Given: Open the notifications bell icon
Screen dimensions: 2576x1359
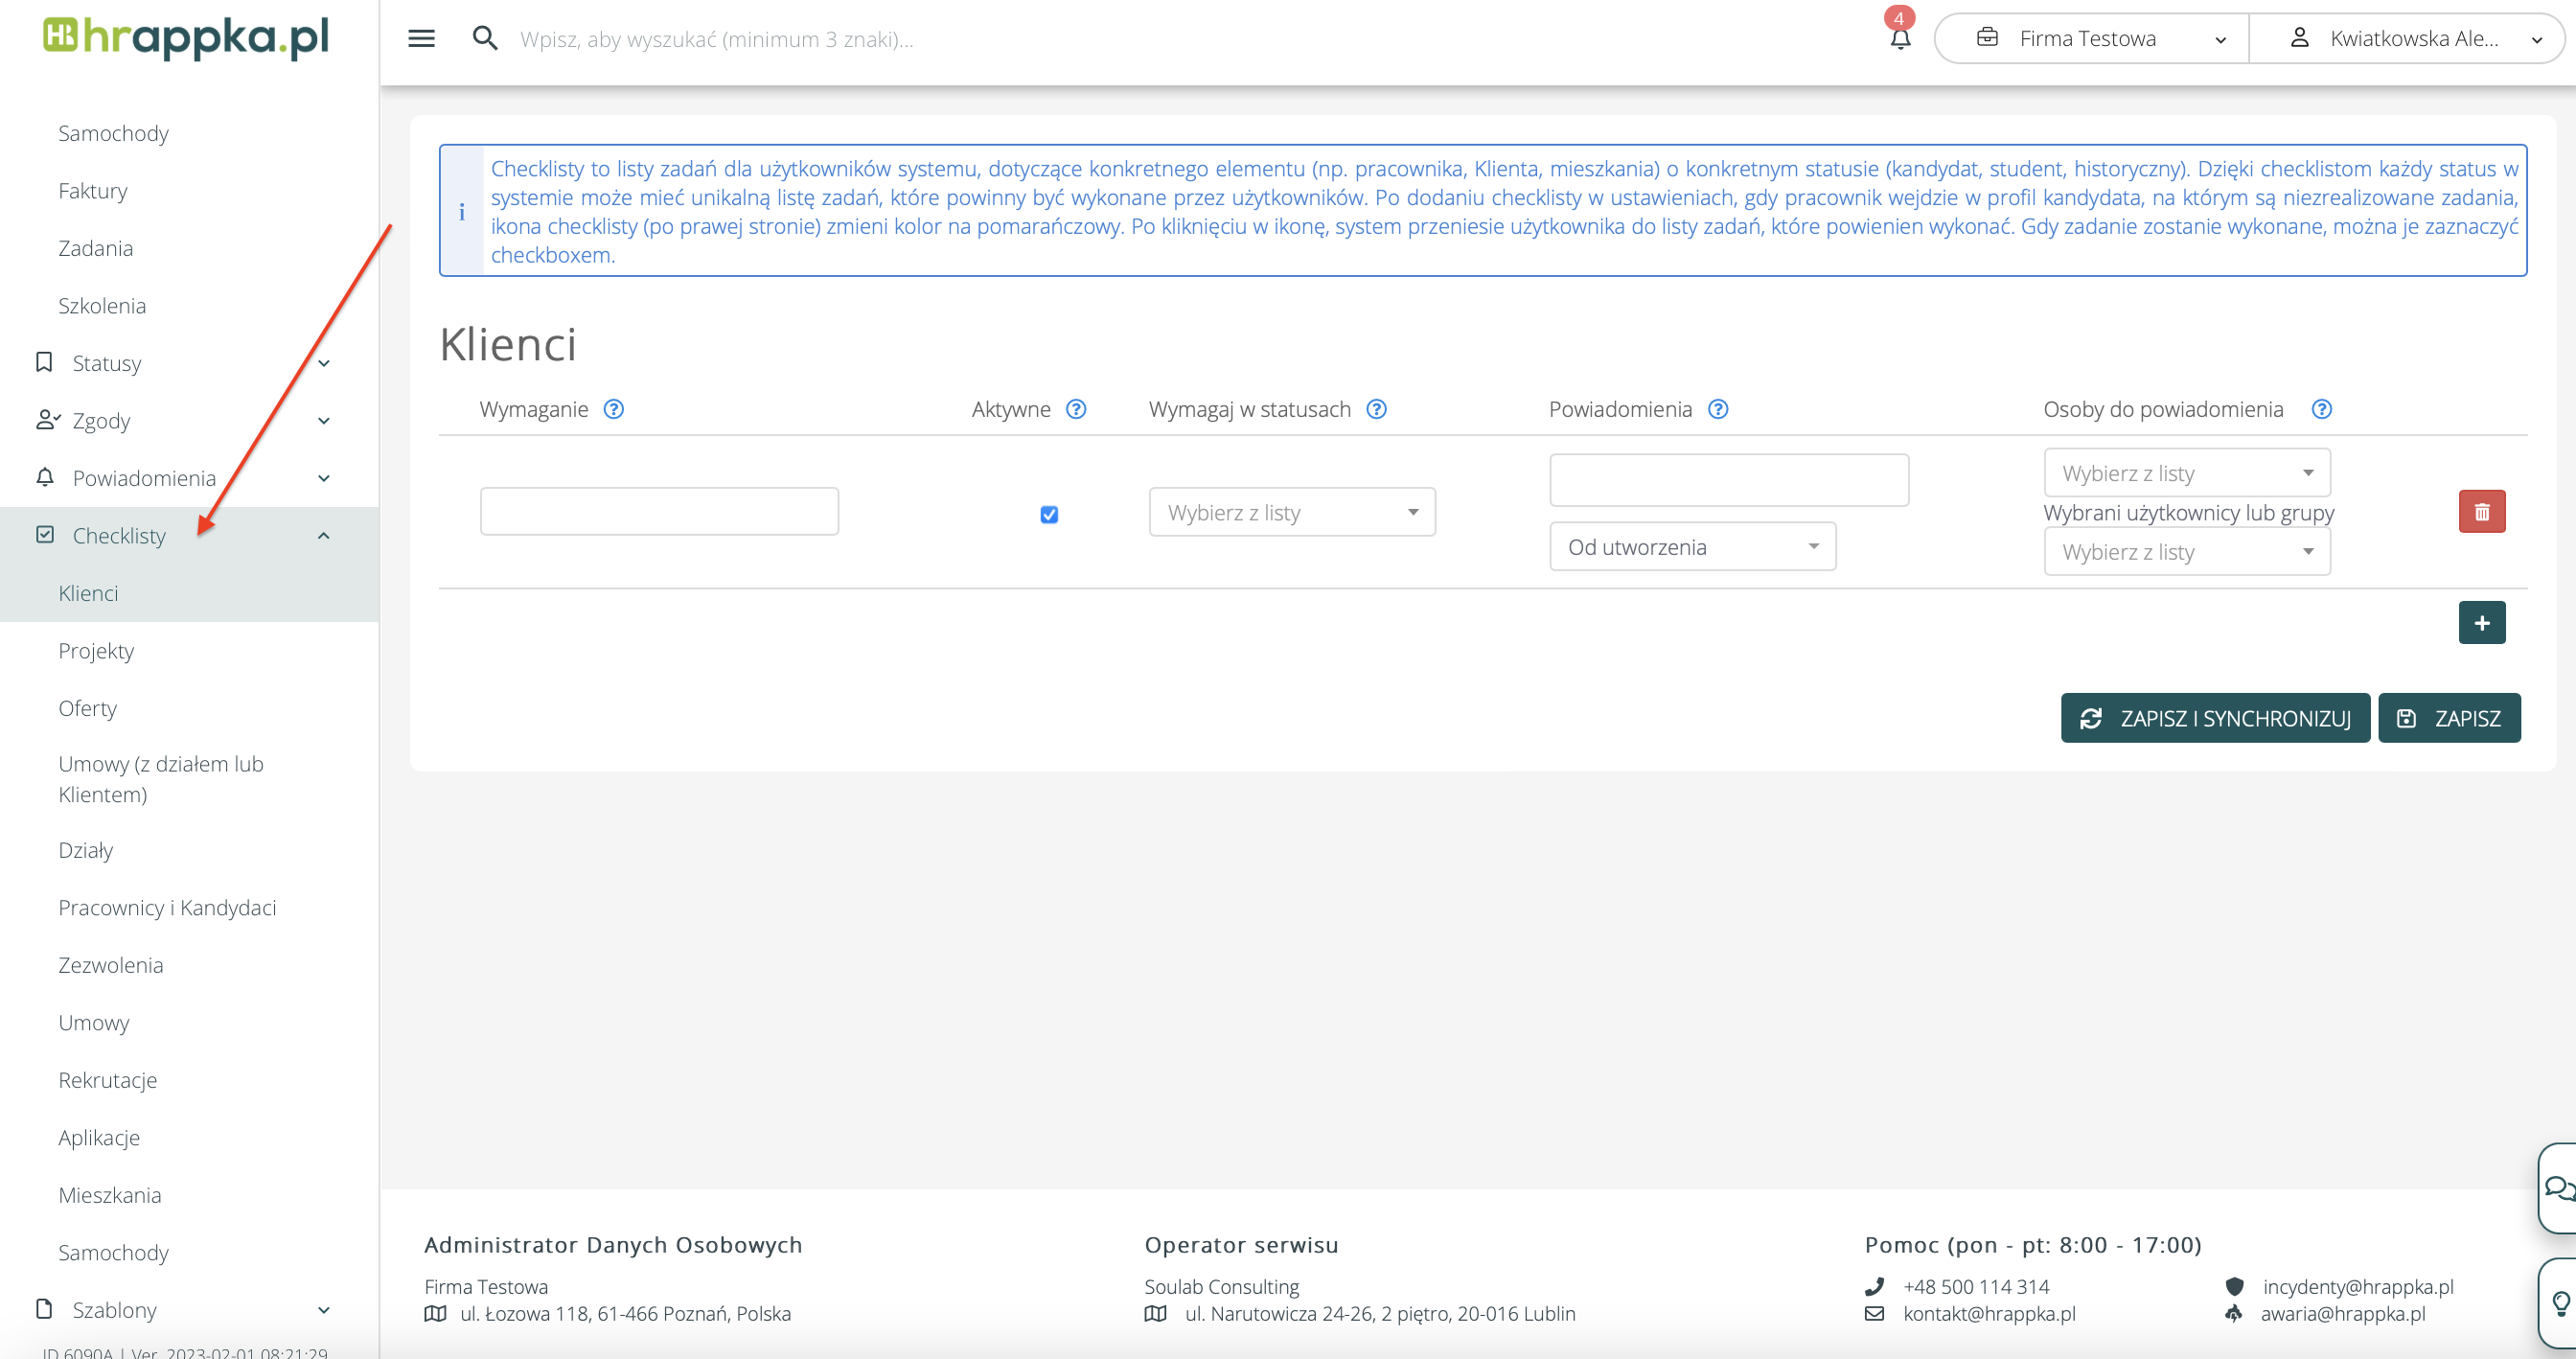Looking at the screenshot, I should (x=1900, y=39).
